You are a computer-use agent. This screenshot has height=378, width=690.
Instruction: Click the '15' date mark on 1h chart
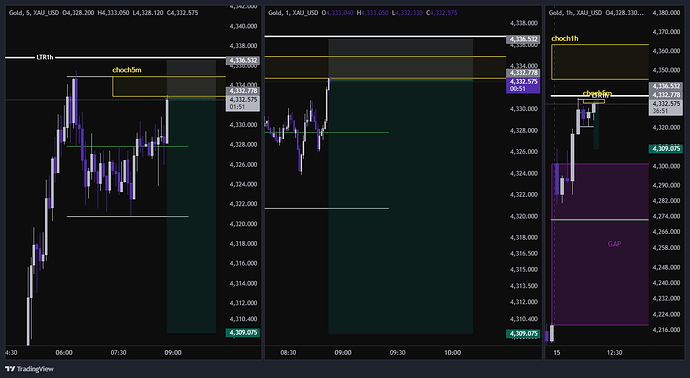(557, 352)
